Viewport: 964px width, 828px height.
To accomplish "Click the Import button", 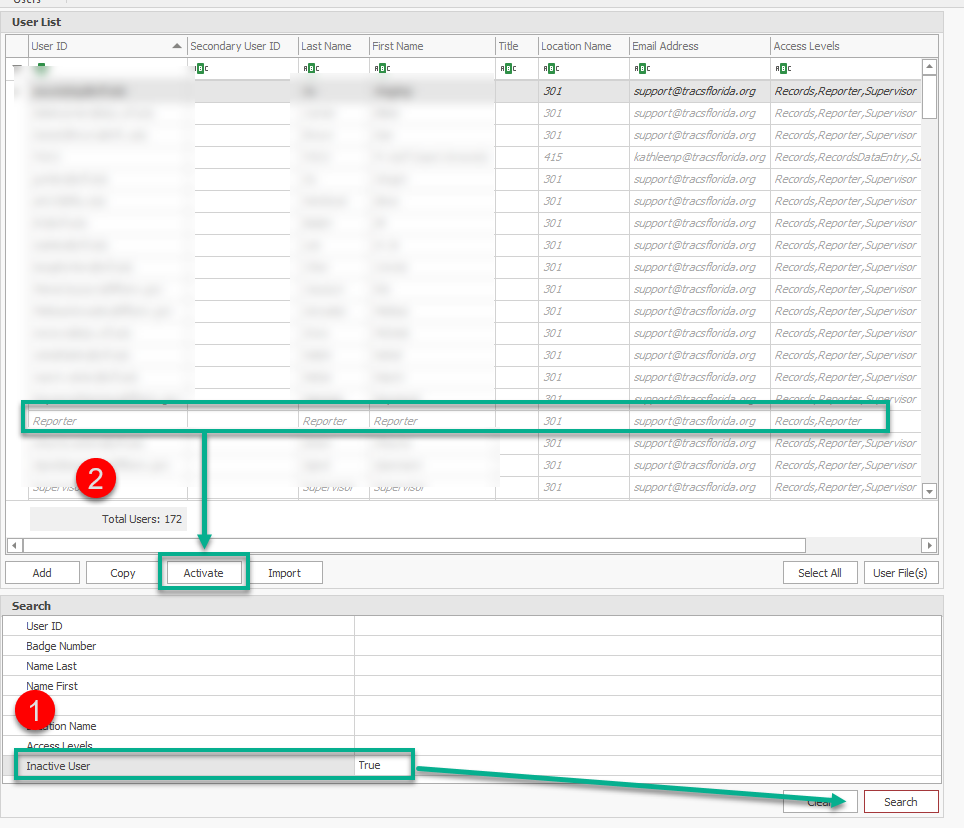I will tap(284, 573).
